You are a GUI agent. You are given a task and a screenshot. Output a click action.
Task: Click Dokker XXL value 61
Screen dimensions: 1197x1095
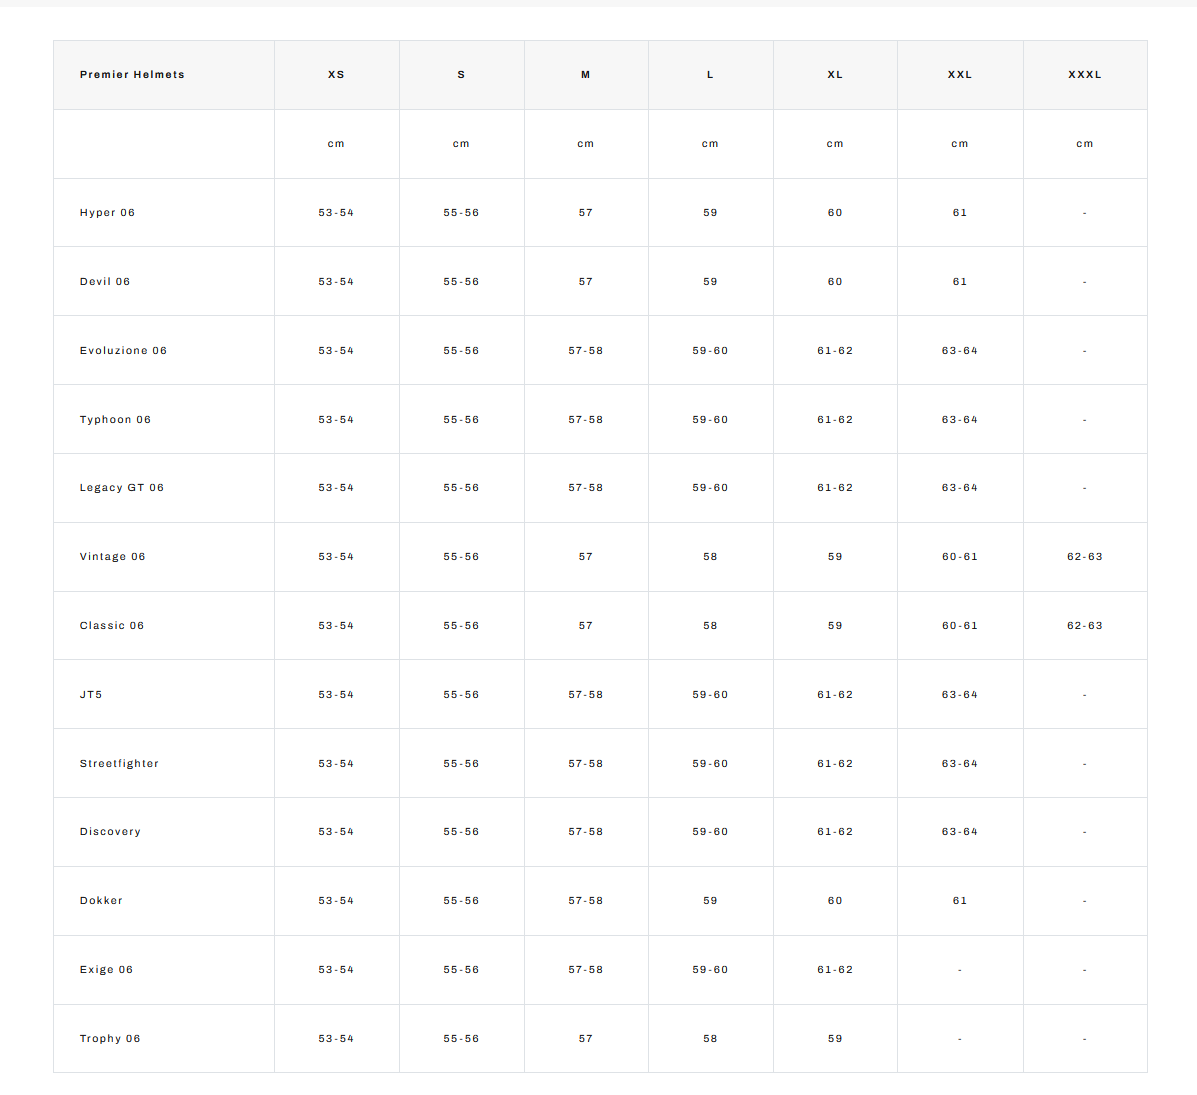[x=960, y=900]
